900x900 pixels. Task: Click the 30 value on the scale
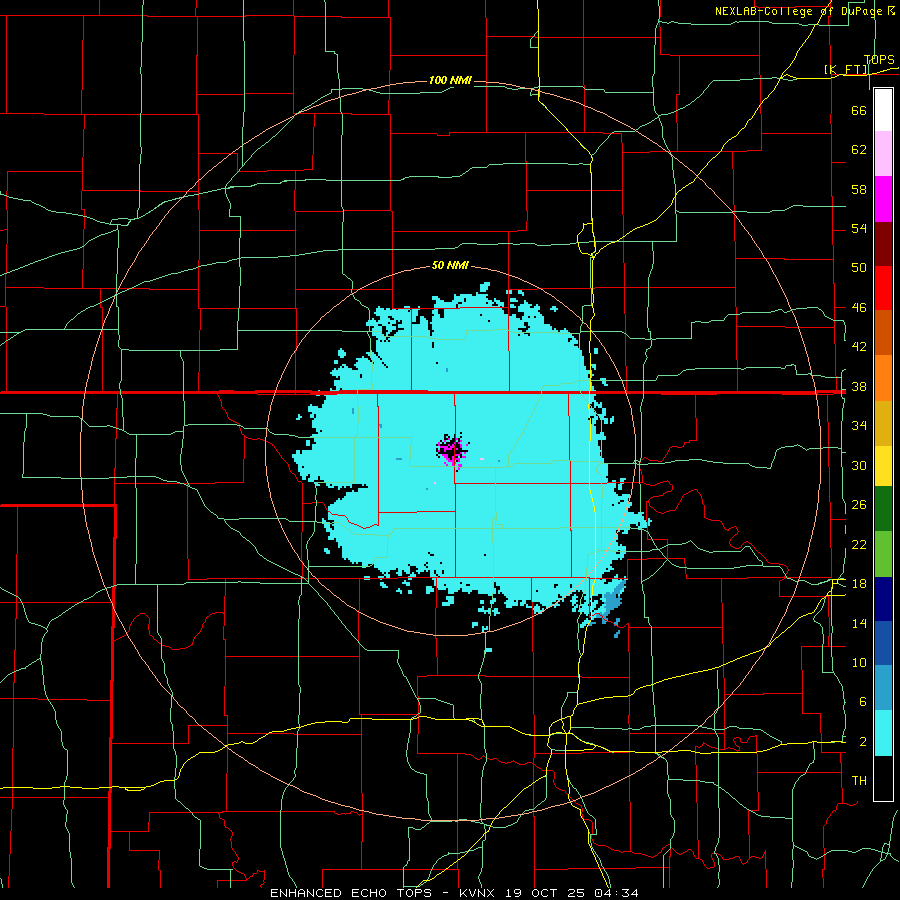pyautogui.click(x=859, y=465)
